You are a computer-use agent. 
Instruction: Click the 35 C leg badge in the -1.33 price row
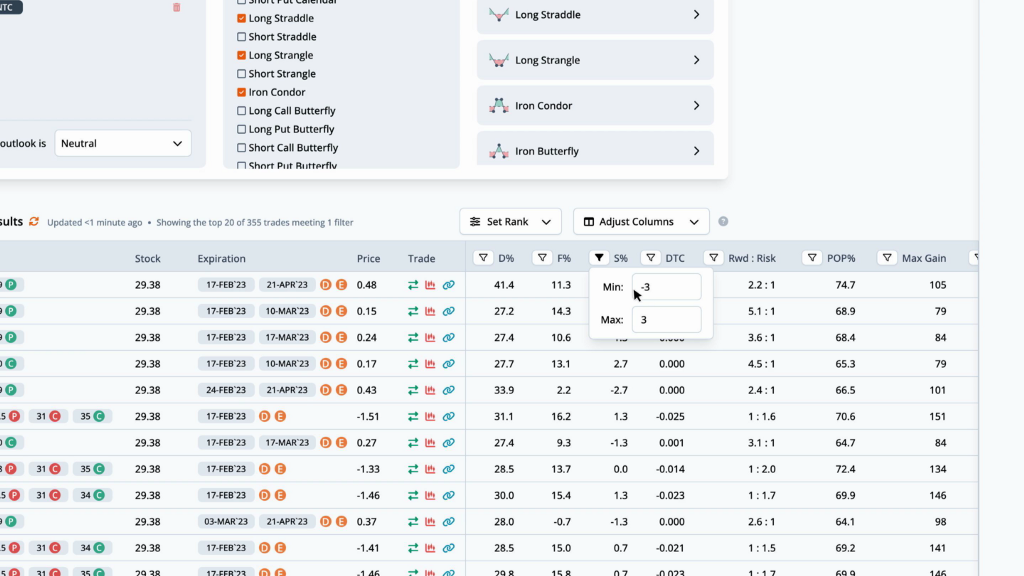[92, 469]
